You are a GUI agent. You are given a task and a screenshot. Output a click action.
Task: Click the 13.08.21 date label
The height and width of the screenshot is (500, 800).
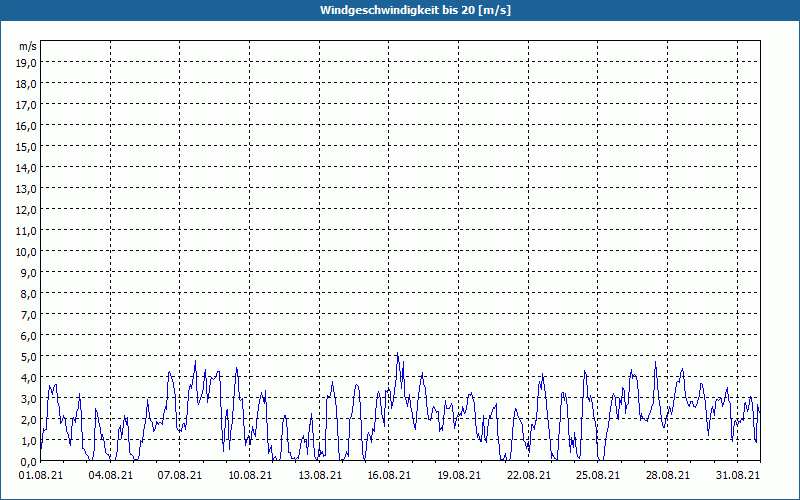(319, 476)
